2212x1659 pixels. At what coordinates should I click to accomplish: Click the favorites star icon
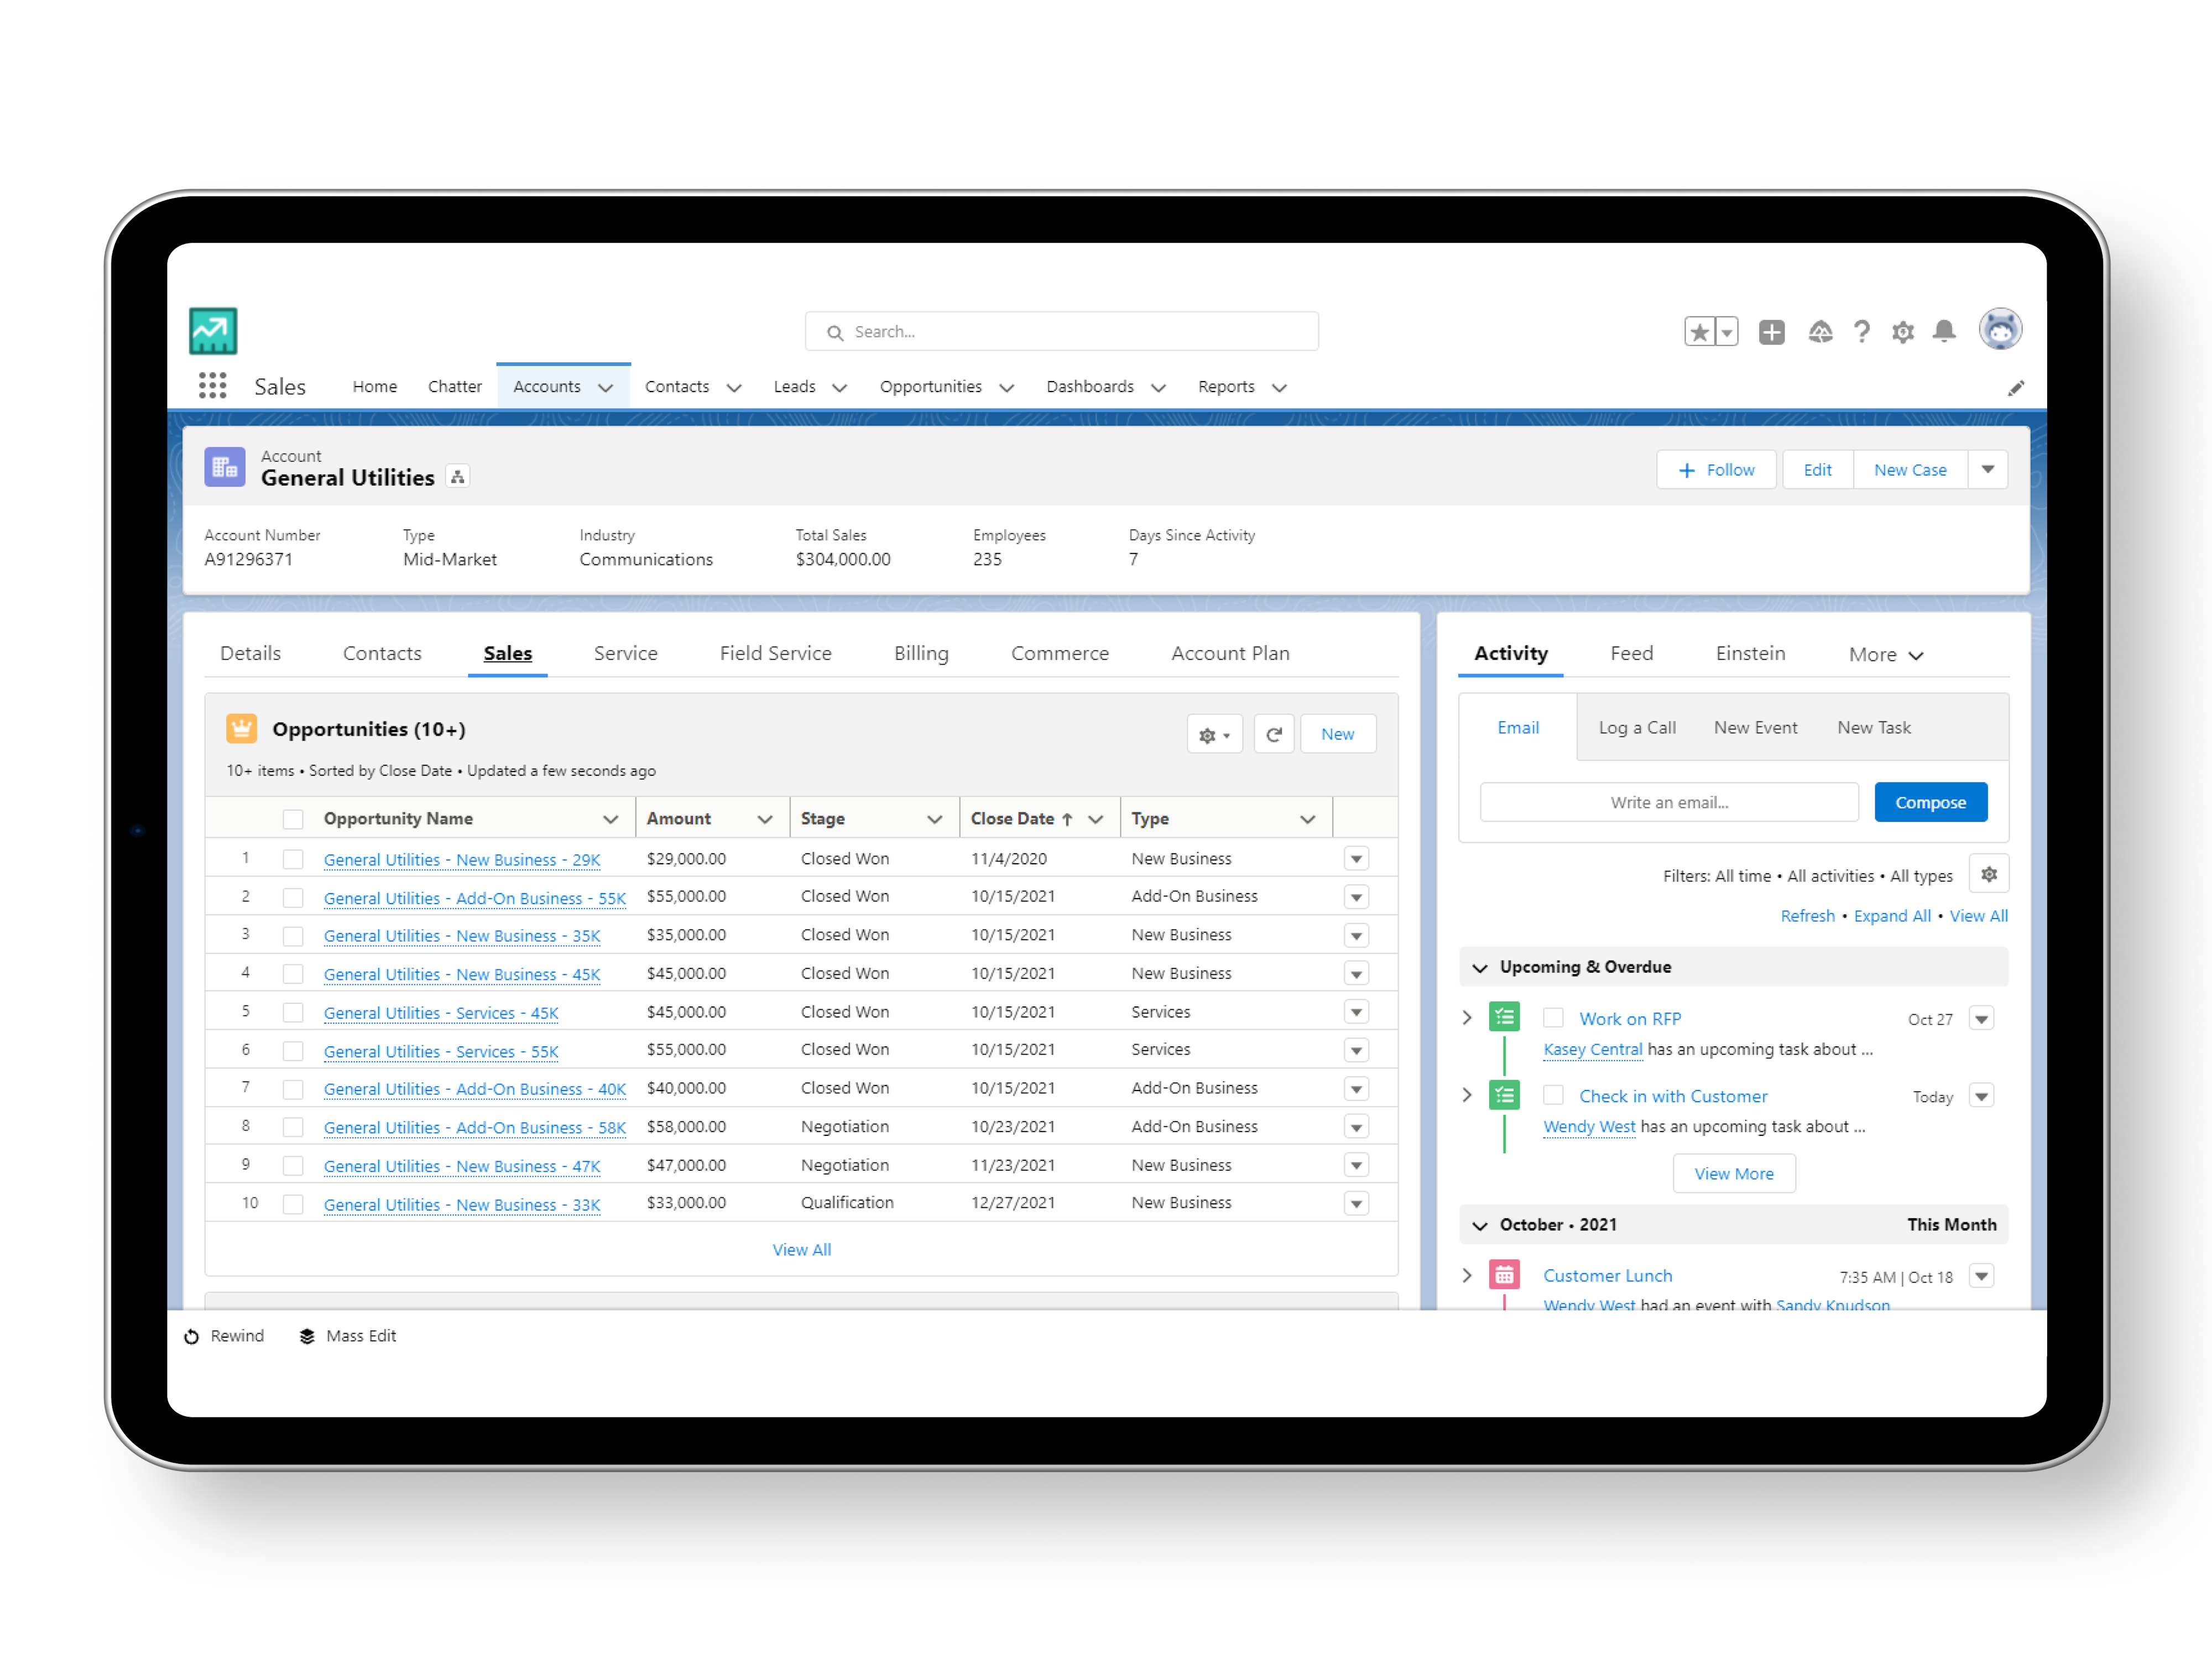[1699, 332]
